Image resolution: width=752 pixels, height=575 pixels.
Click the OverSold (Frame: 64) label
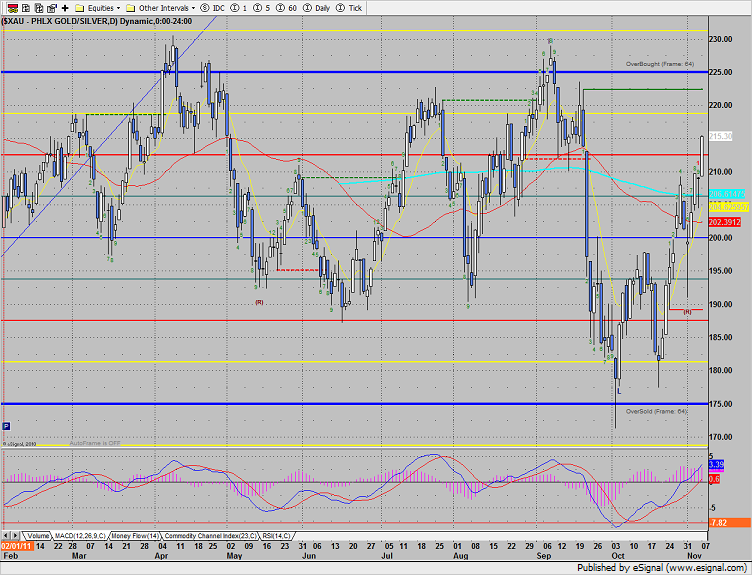657,411
